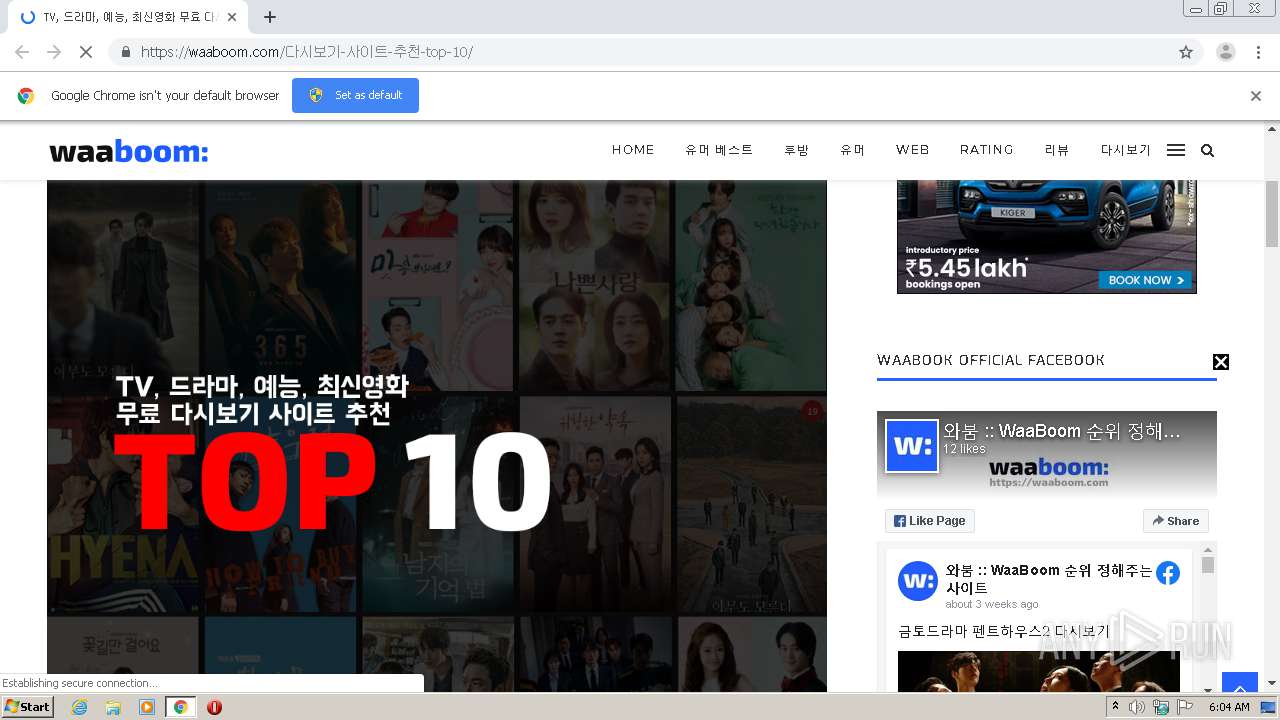This screenshot has height=720, width=1280.
Task: Open the 유머 menu item
Action: (853, 150)
